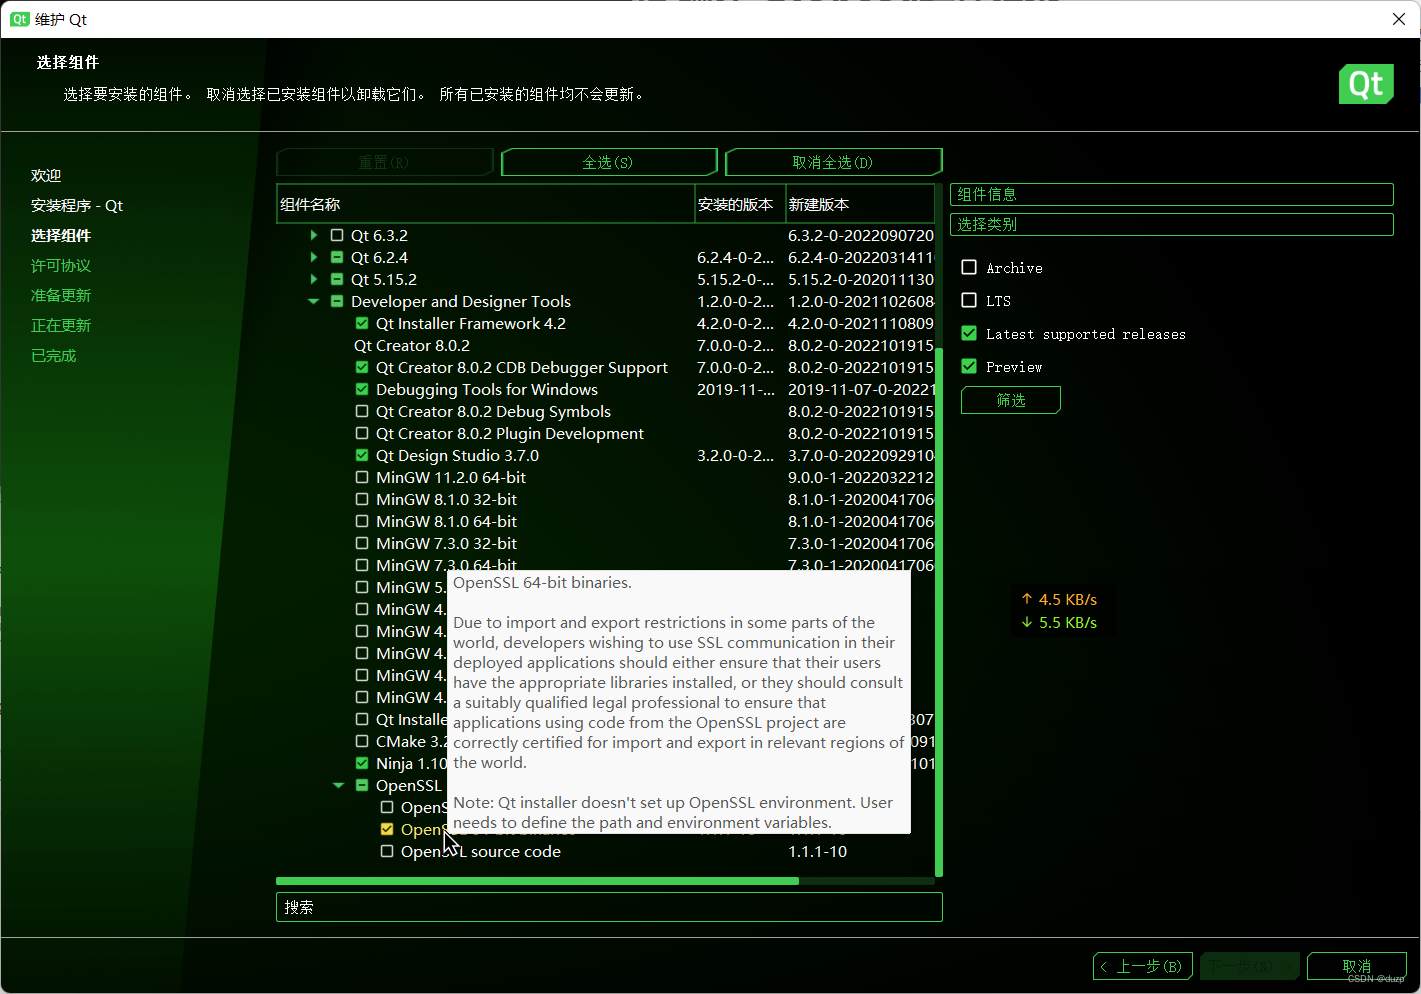Toggle the Qt 6.3.2 checkbox
Image resolution: width=1421 pixels, height=994 pixels.
tap(337, 235)
